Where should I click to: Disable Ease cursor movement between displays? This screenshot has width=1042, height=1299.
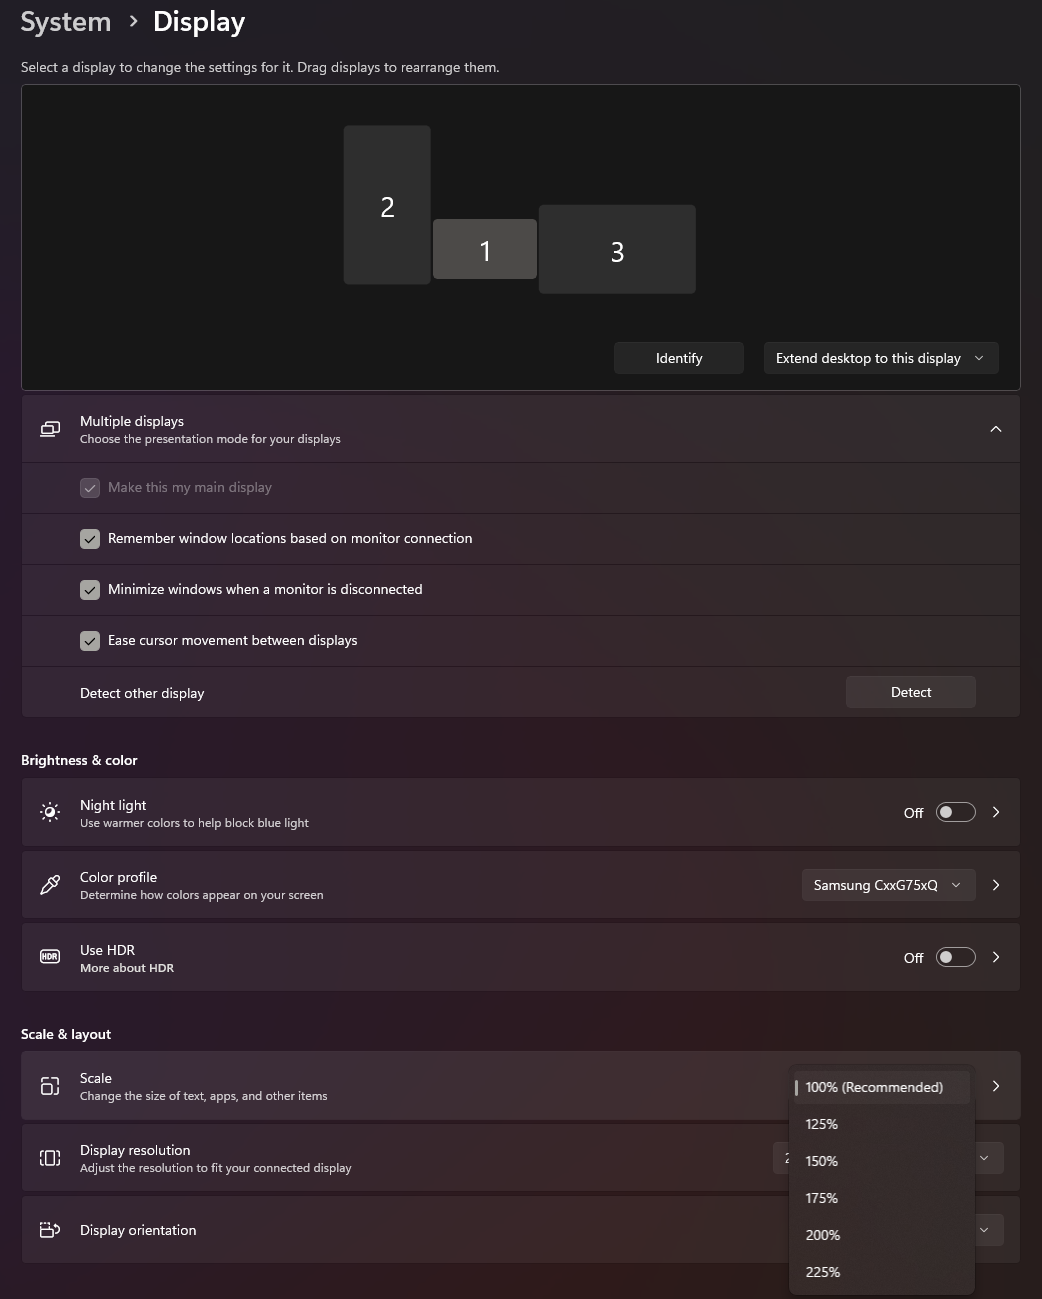90,640
